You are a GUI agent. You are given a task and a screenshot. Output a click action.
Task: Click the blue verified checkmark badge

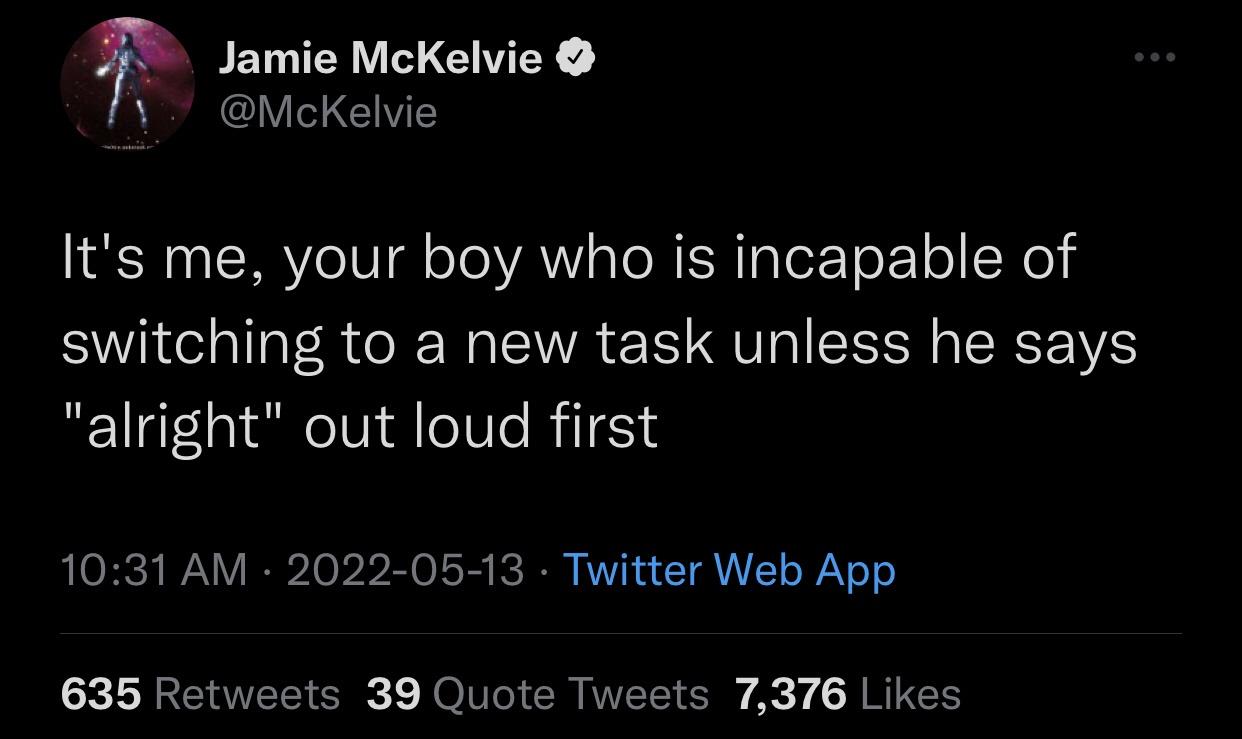(577, 62)
